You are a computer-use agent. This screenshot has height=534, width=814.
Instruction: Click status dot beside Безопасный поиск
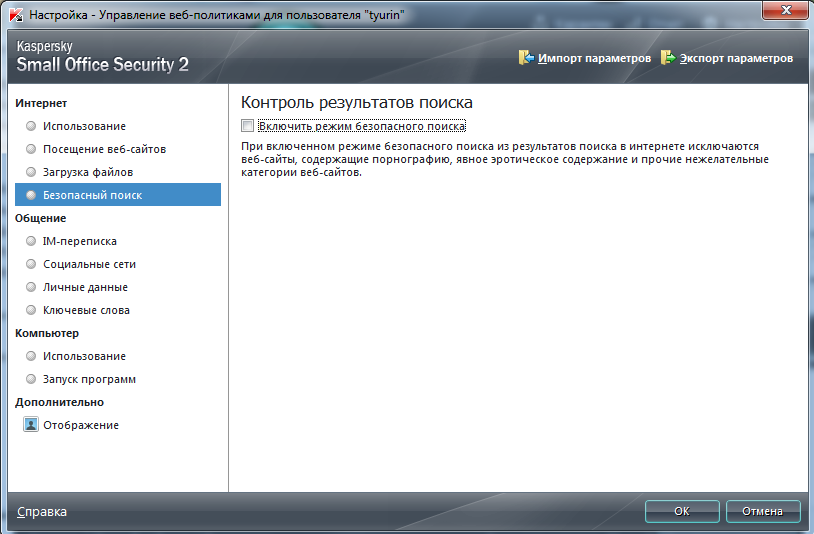[31, 195]
